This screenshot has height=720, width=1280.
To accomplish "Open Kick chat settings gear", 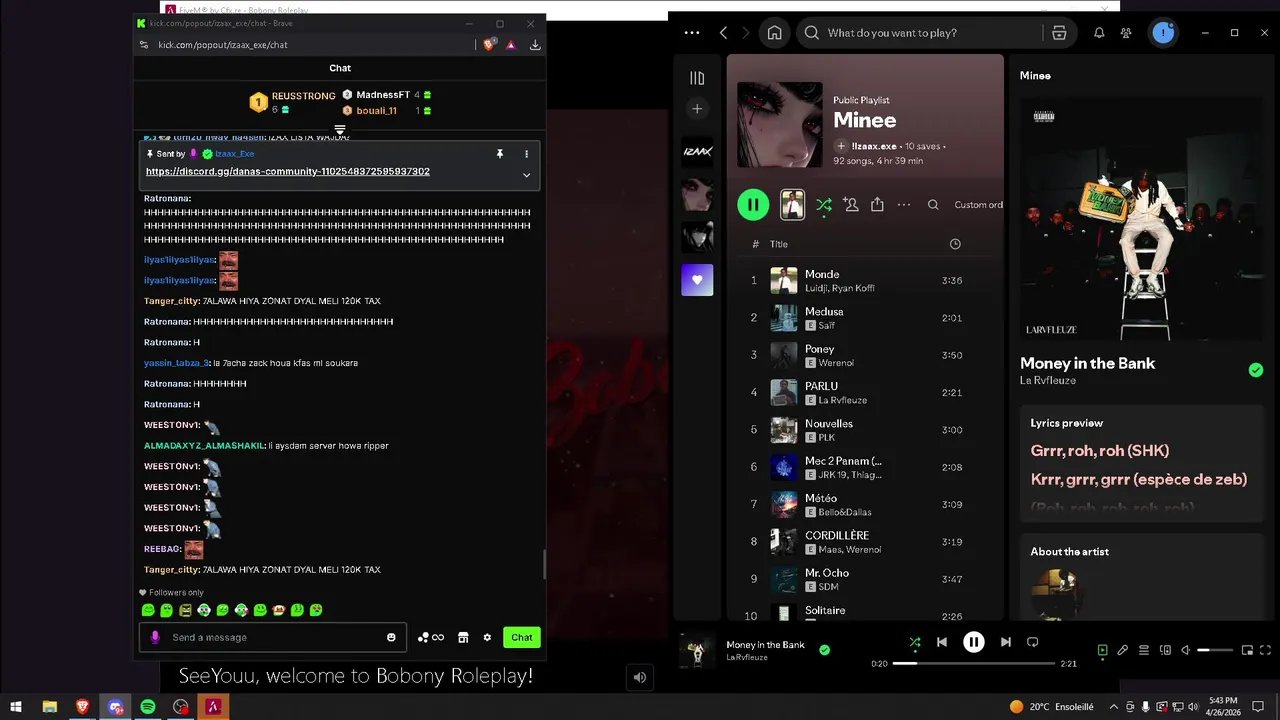I will click(x=487, y=637).
